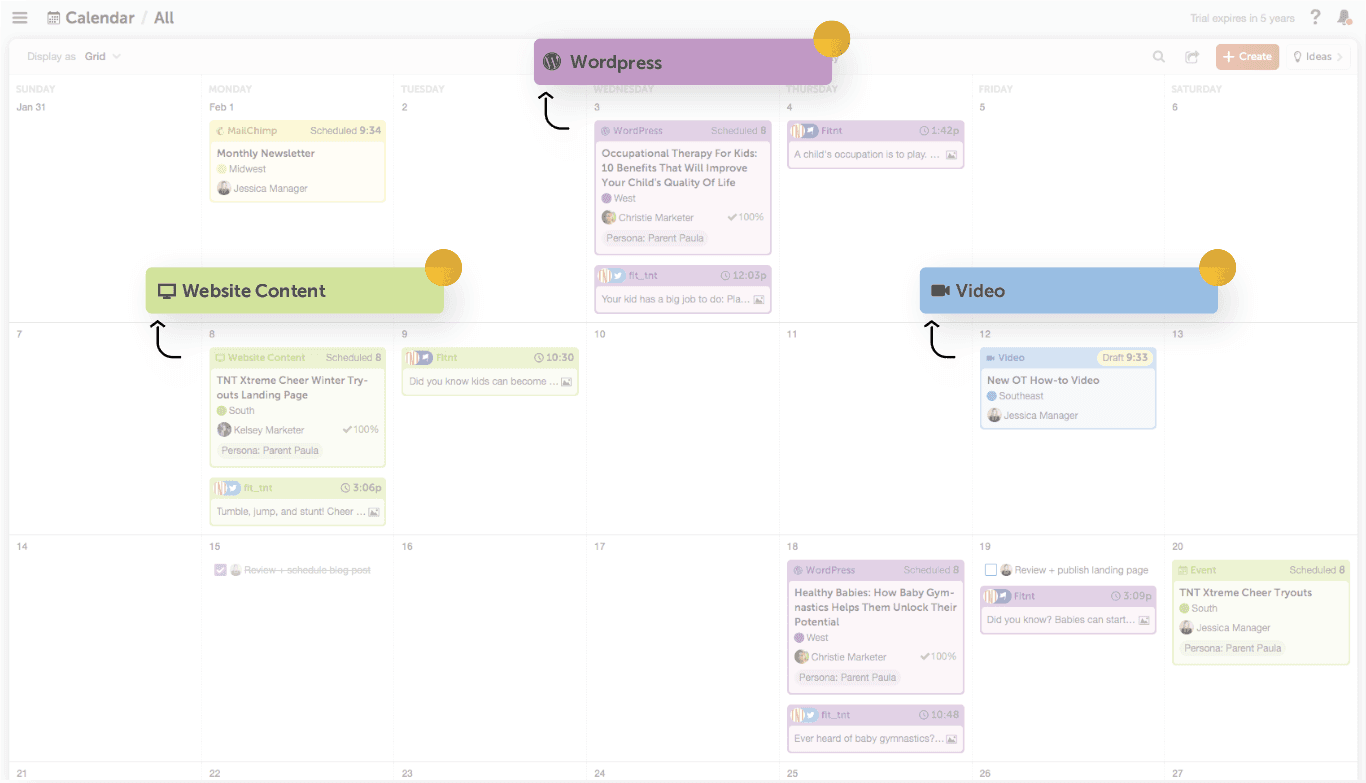Click Jessica Manager avatar on Monthly Newsletter

tap(224, 188)
